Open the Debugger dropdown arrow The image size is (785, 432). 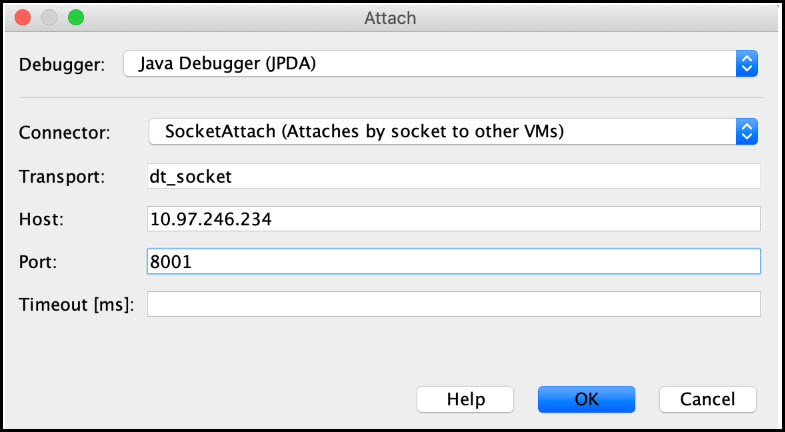(x=747, y=65)
